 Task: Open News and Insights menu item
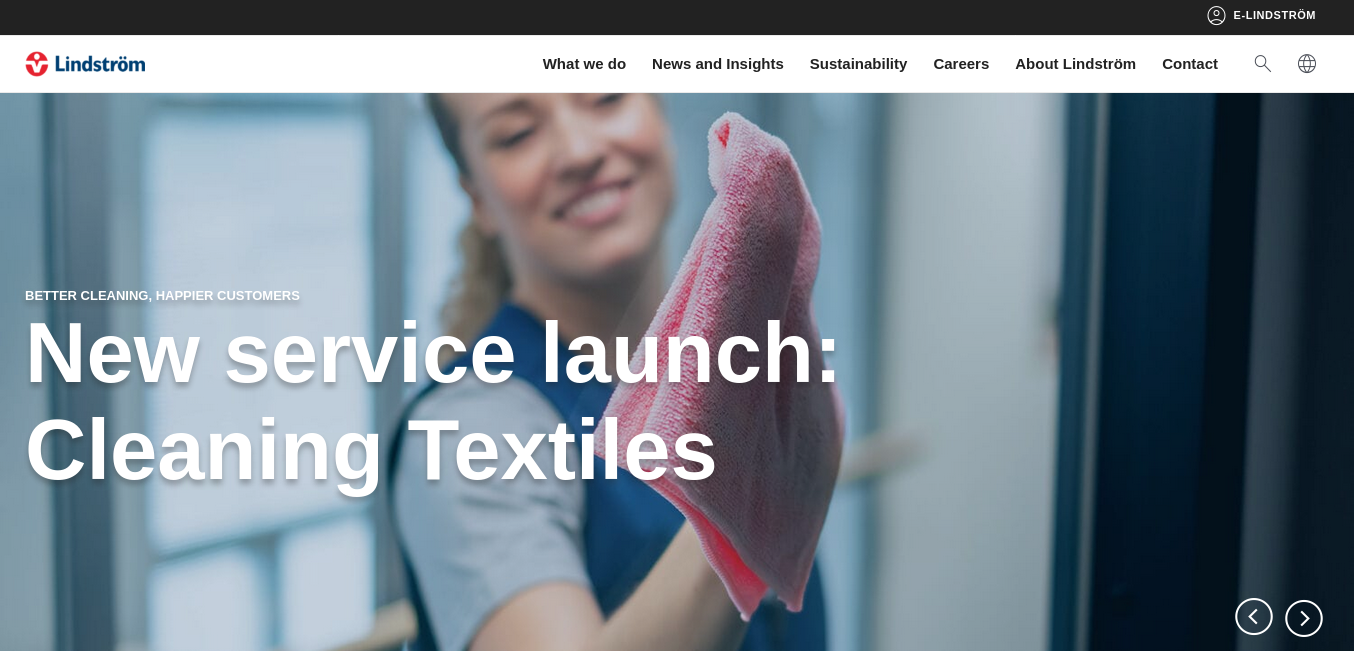coord(718,64)
